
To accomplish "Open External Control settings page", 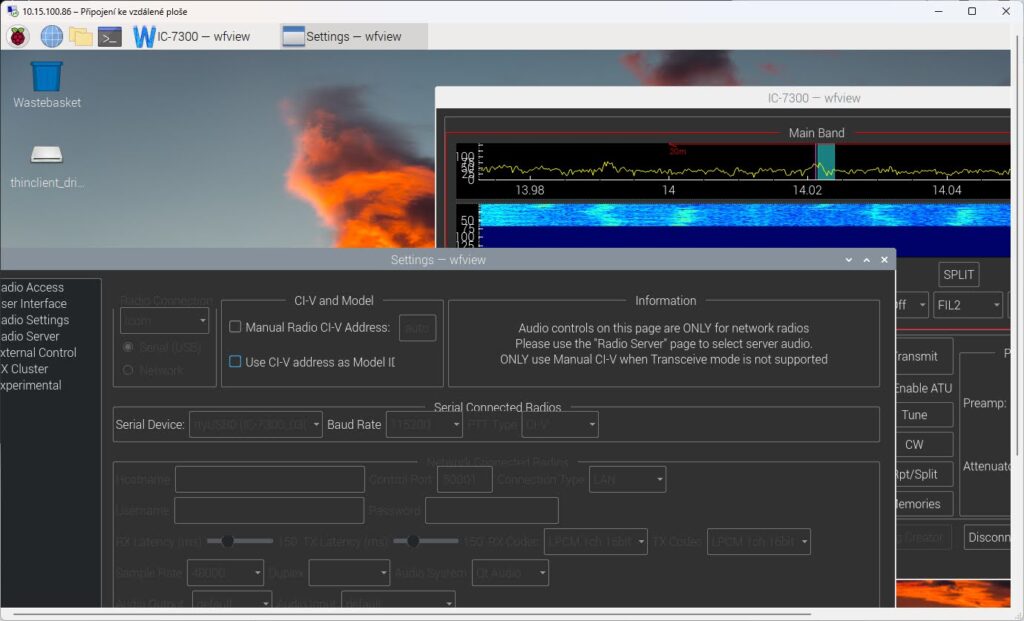I will click(36, 353).
